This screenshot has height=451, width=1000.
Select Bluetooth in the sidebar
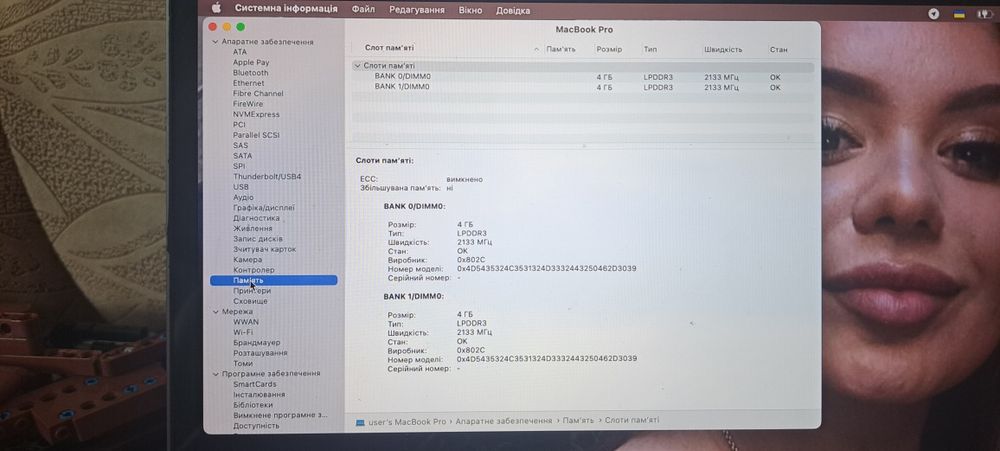(251, 73)
